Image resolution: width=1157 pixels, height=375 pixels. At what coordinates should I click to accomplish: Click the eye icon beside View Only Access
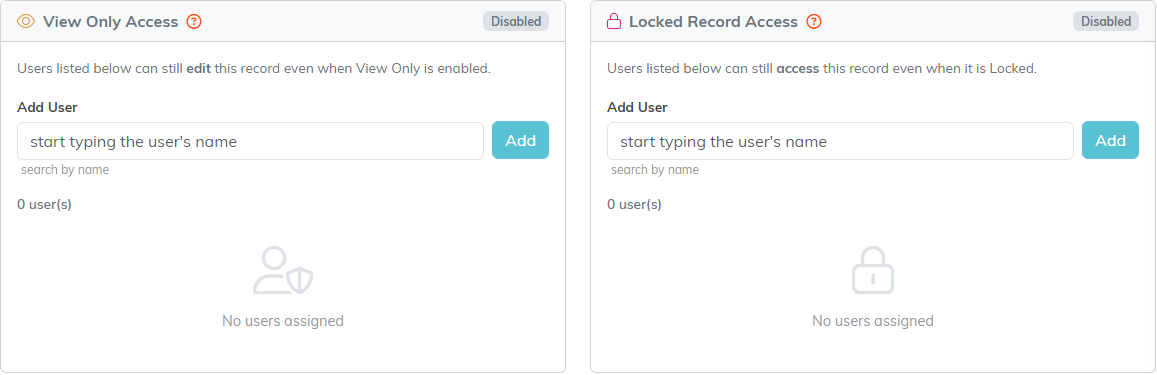(x=26, y=21)
